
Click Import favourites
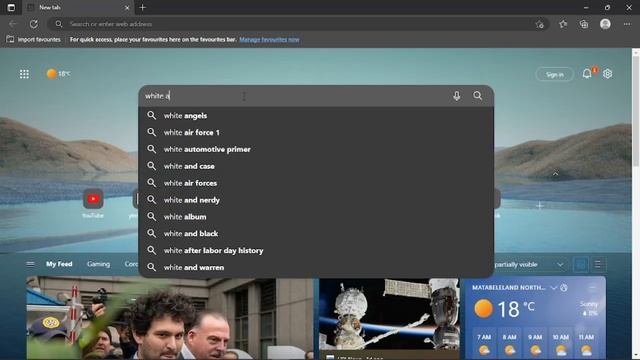(x=34, y=40)
